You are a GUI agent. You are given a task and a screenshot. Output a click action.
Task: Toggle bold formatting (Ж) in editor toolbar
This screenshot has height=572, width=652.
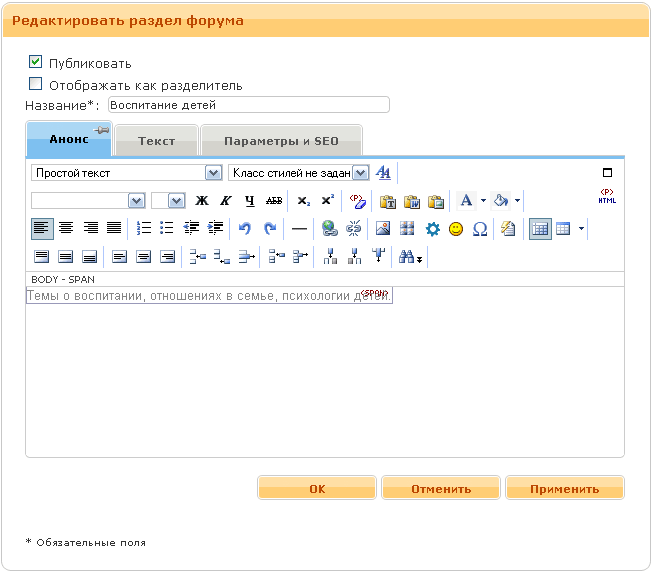[x=202, y=201]
